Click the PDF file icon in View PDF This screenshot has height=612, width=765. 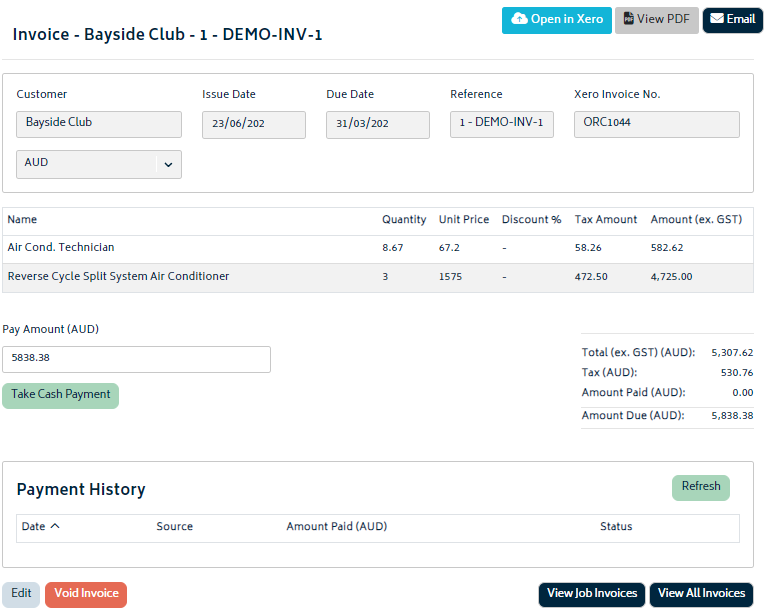pyautogui.click(x=627, y=20)
